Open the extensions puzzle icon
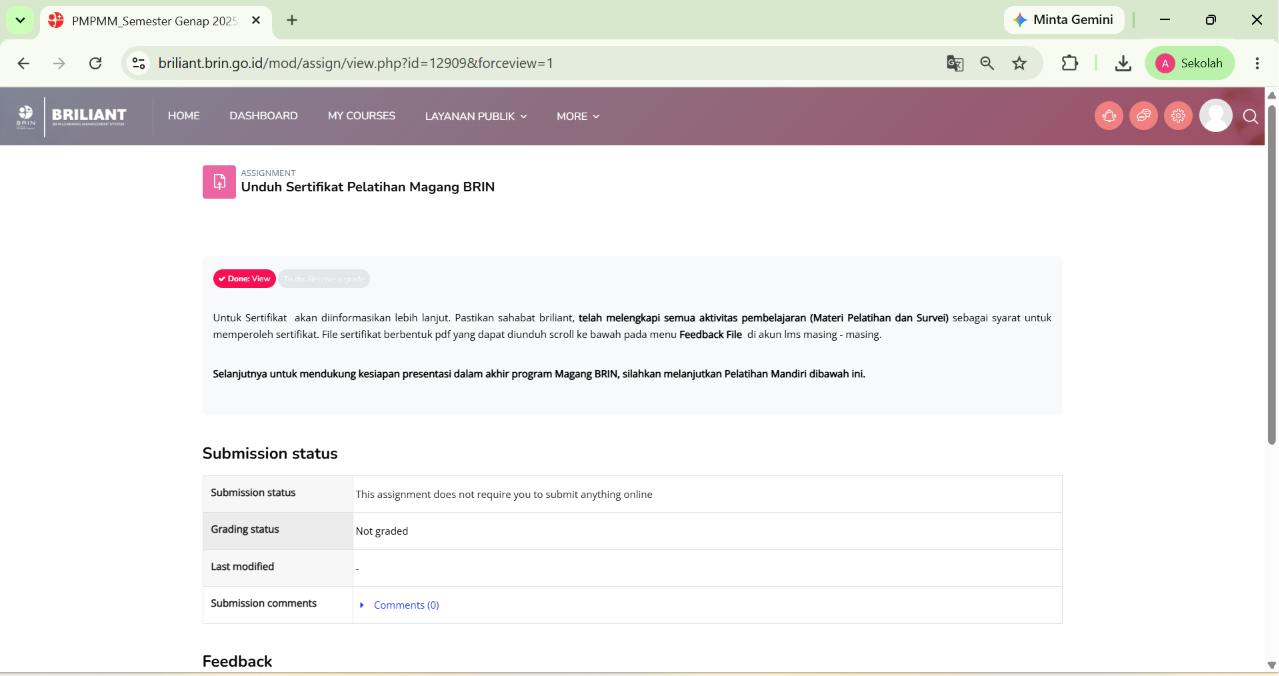 point(1070,63)
